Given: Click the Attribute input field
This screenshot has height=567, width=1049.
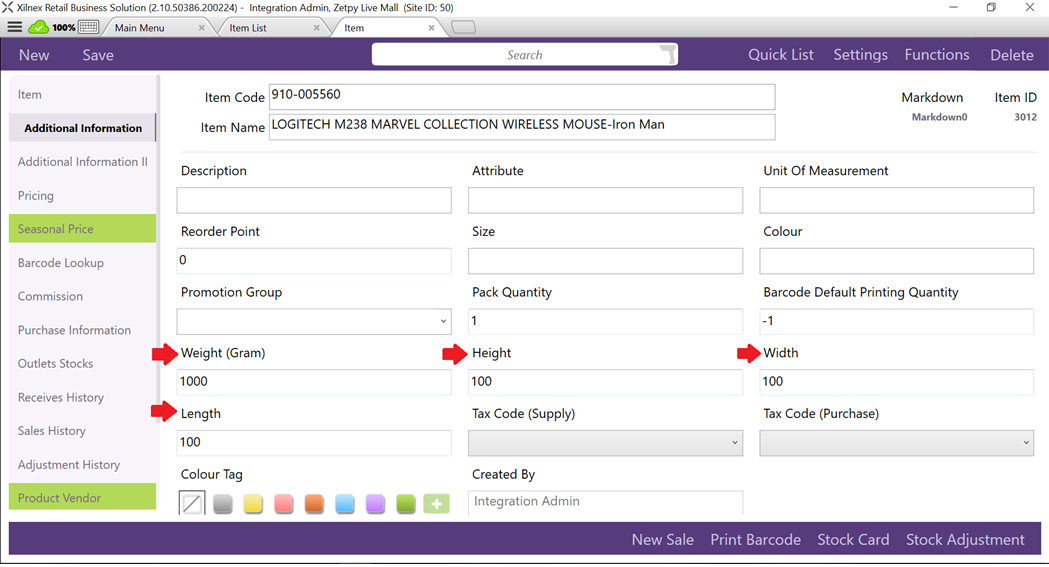Looking at the screenshot, I should click(605, 200).
